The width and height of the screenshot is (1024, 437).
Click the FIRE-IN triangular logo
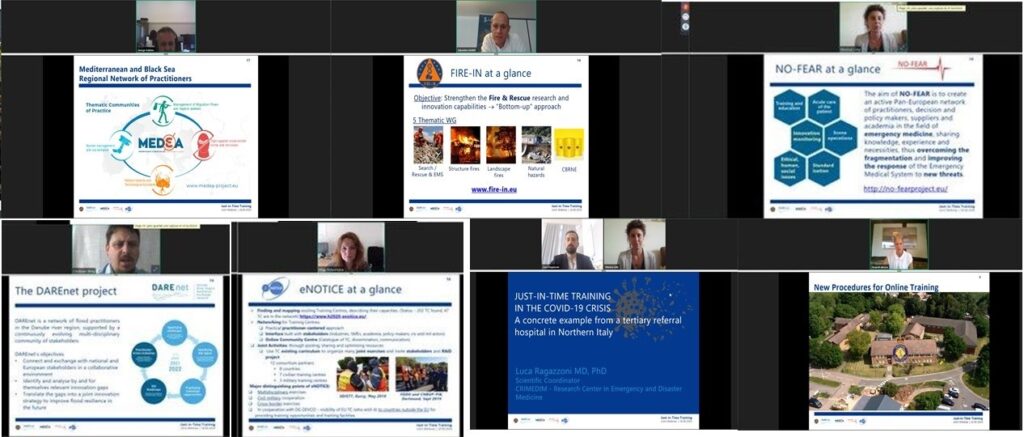click(428, 72)
